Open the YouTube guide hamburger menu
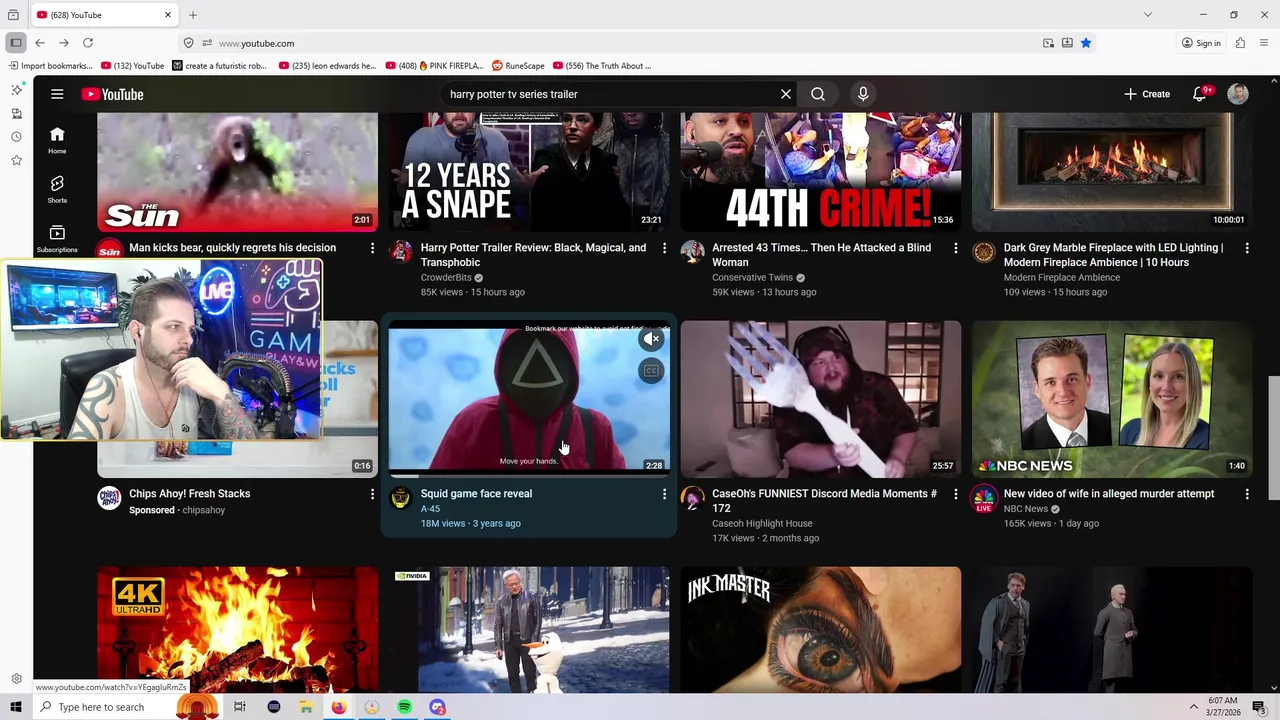The width and height of the screenshot is (1280, 720). pyautogui.click(x=57, y=94)
